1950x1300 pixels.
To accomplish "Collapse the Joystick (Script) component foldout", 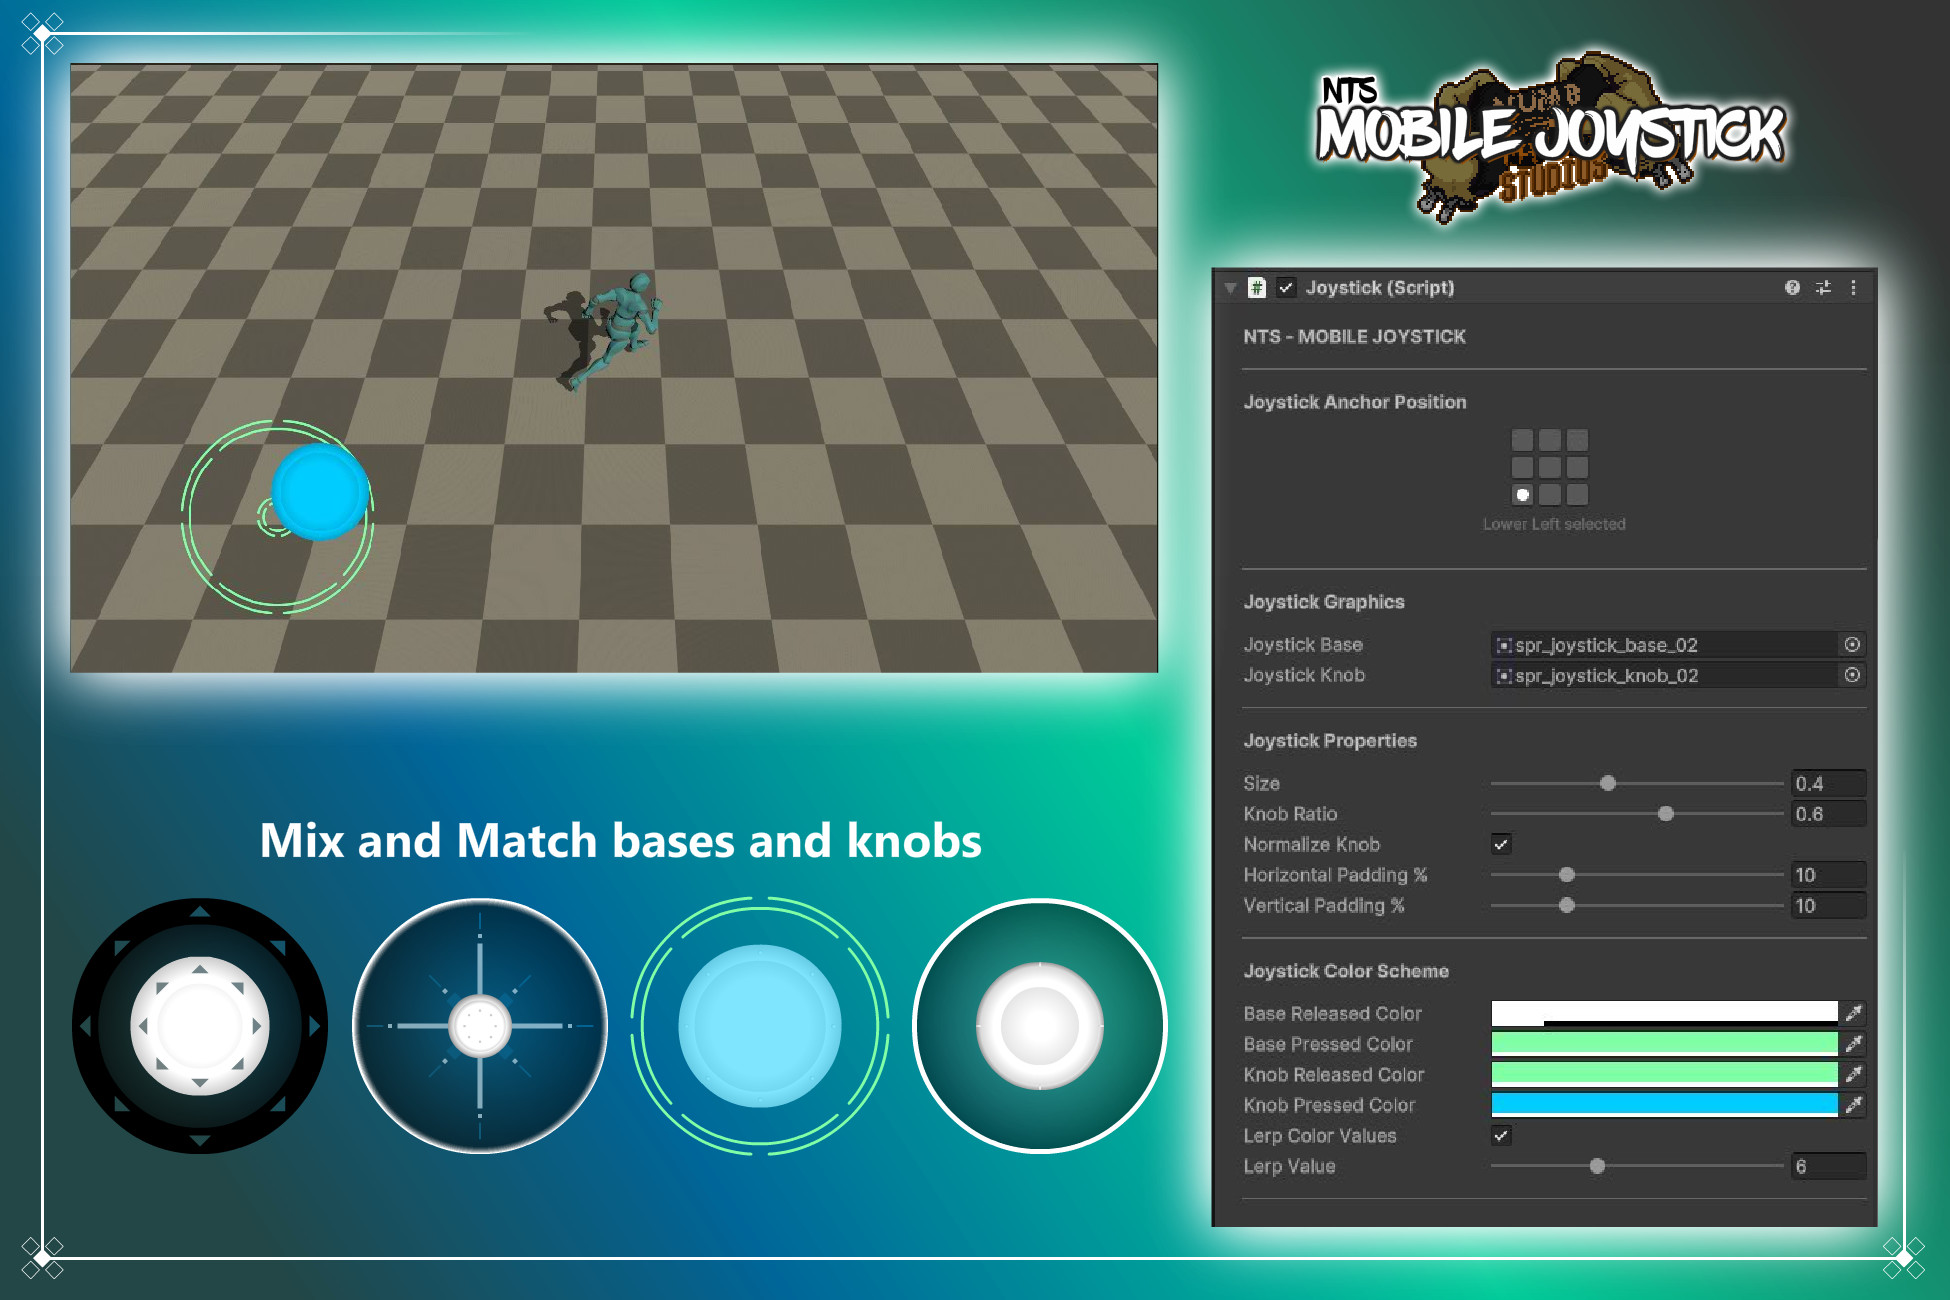I will pos(1231,288).
